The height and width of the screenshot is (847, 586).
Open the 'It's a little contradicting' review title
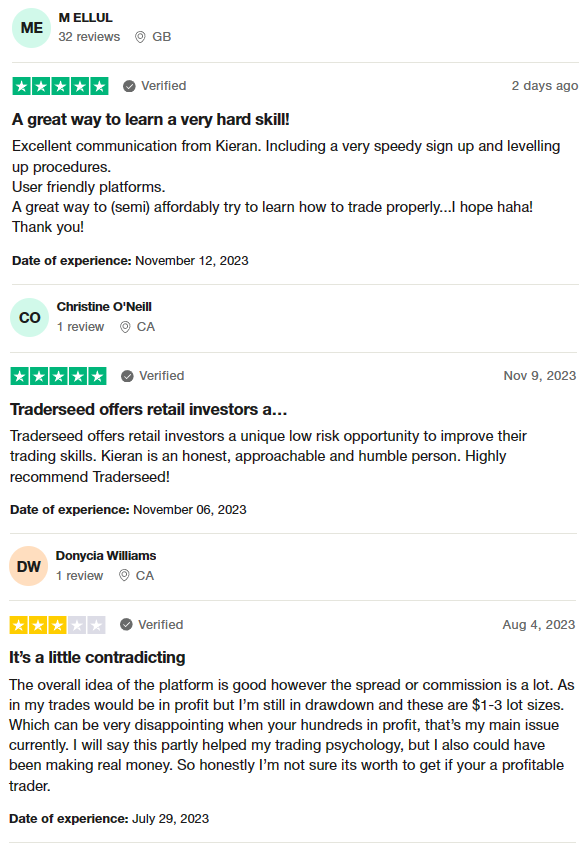[x=97, y=657]
